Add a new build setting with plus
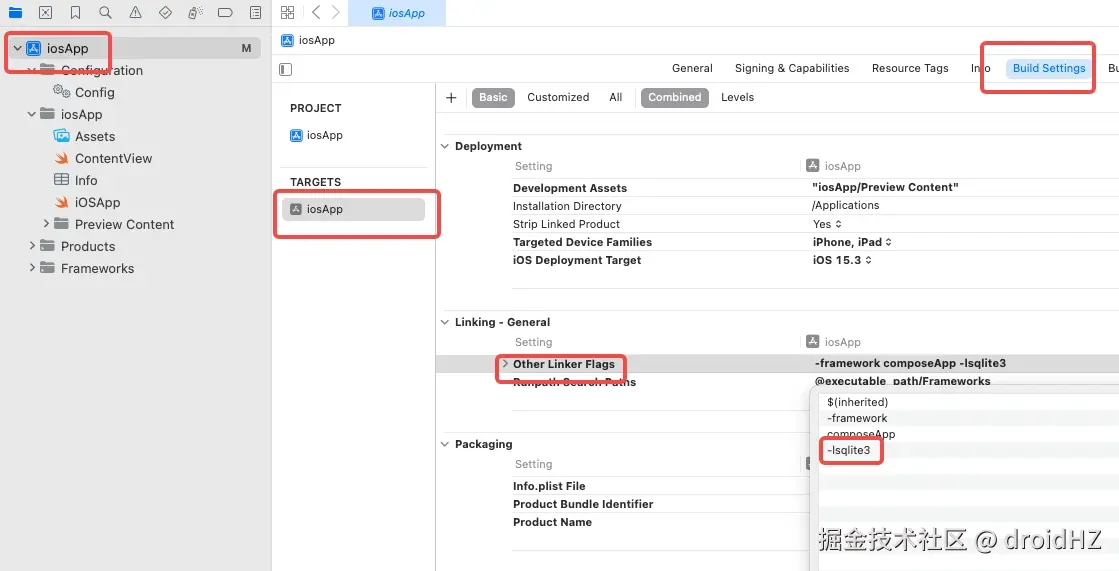The width and height of the screenshot is (1119, 571). click(x=451, y=97)
